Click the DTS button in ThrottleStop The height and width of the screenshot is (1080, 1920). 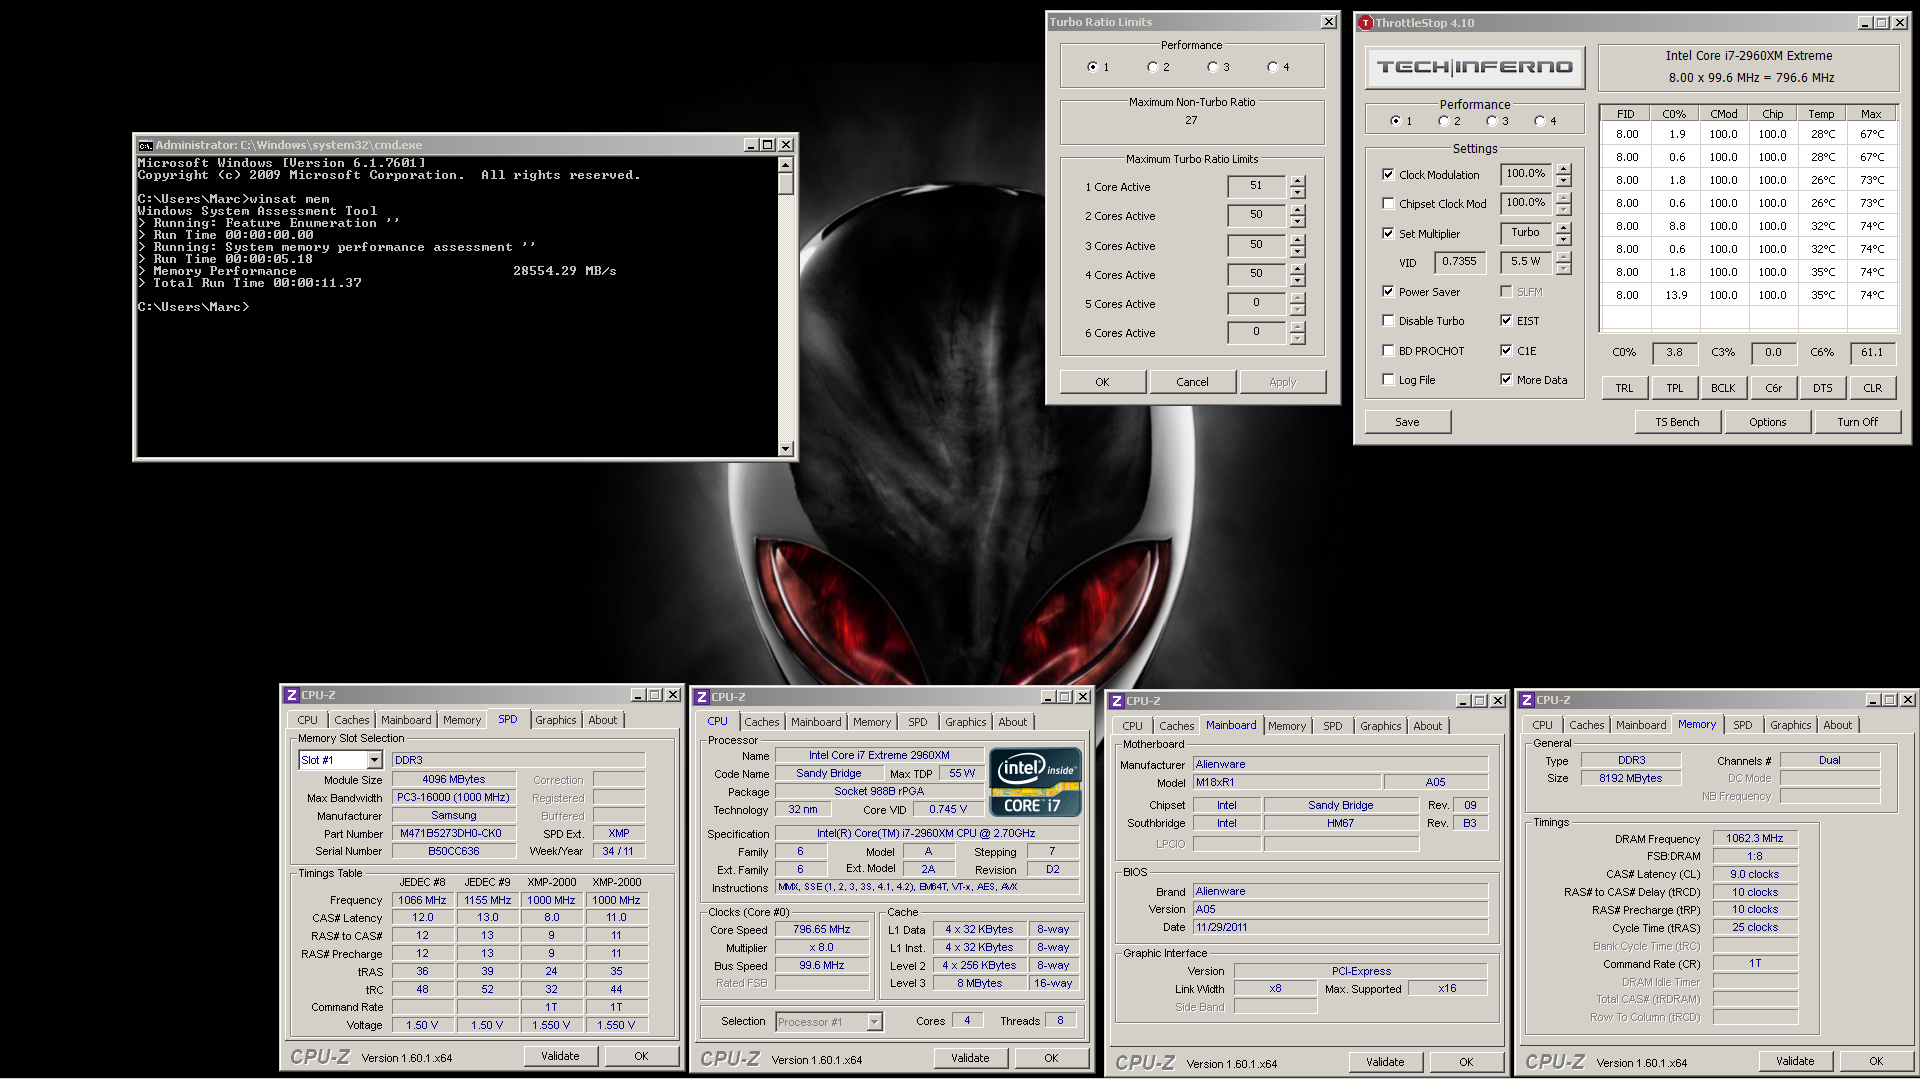pos(1823,388)
